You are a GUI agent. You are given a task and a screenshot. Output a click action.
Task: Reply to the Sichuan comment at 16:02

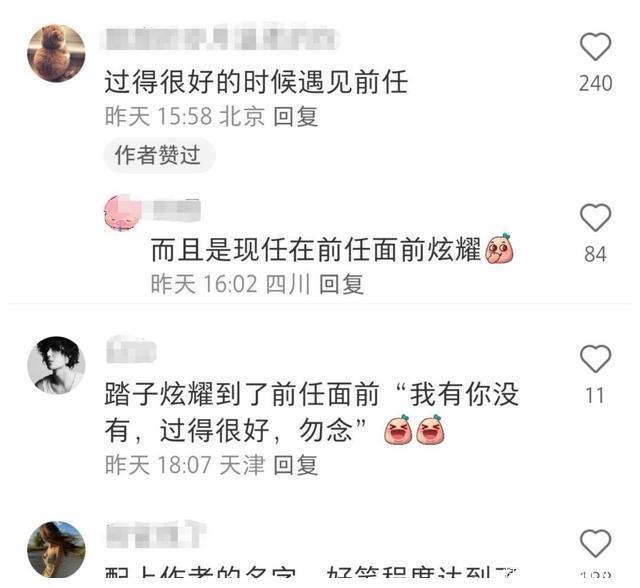point(341,284)
